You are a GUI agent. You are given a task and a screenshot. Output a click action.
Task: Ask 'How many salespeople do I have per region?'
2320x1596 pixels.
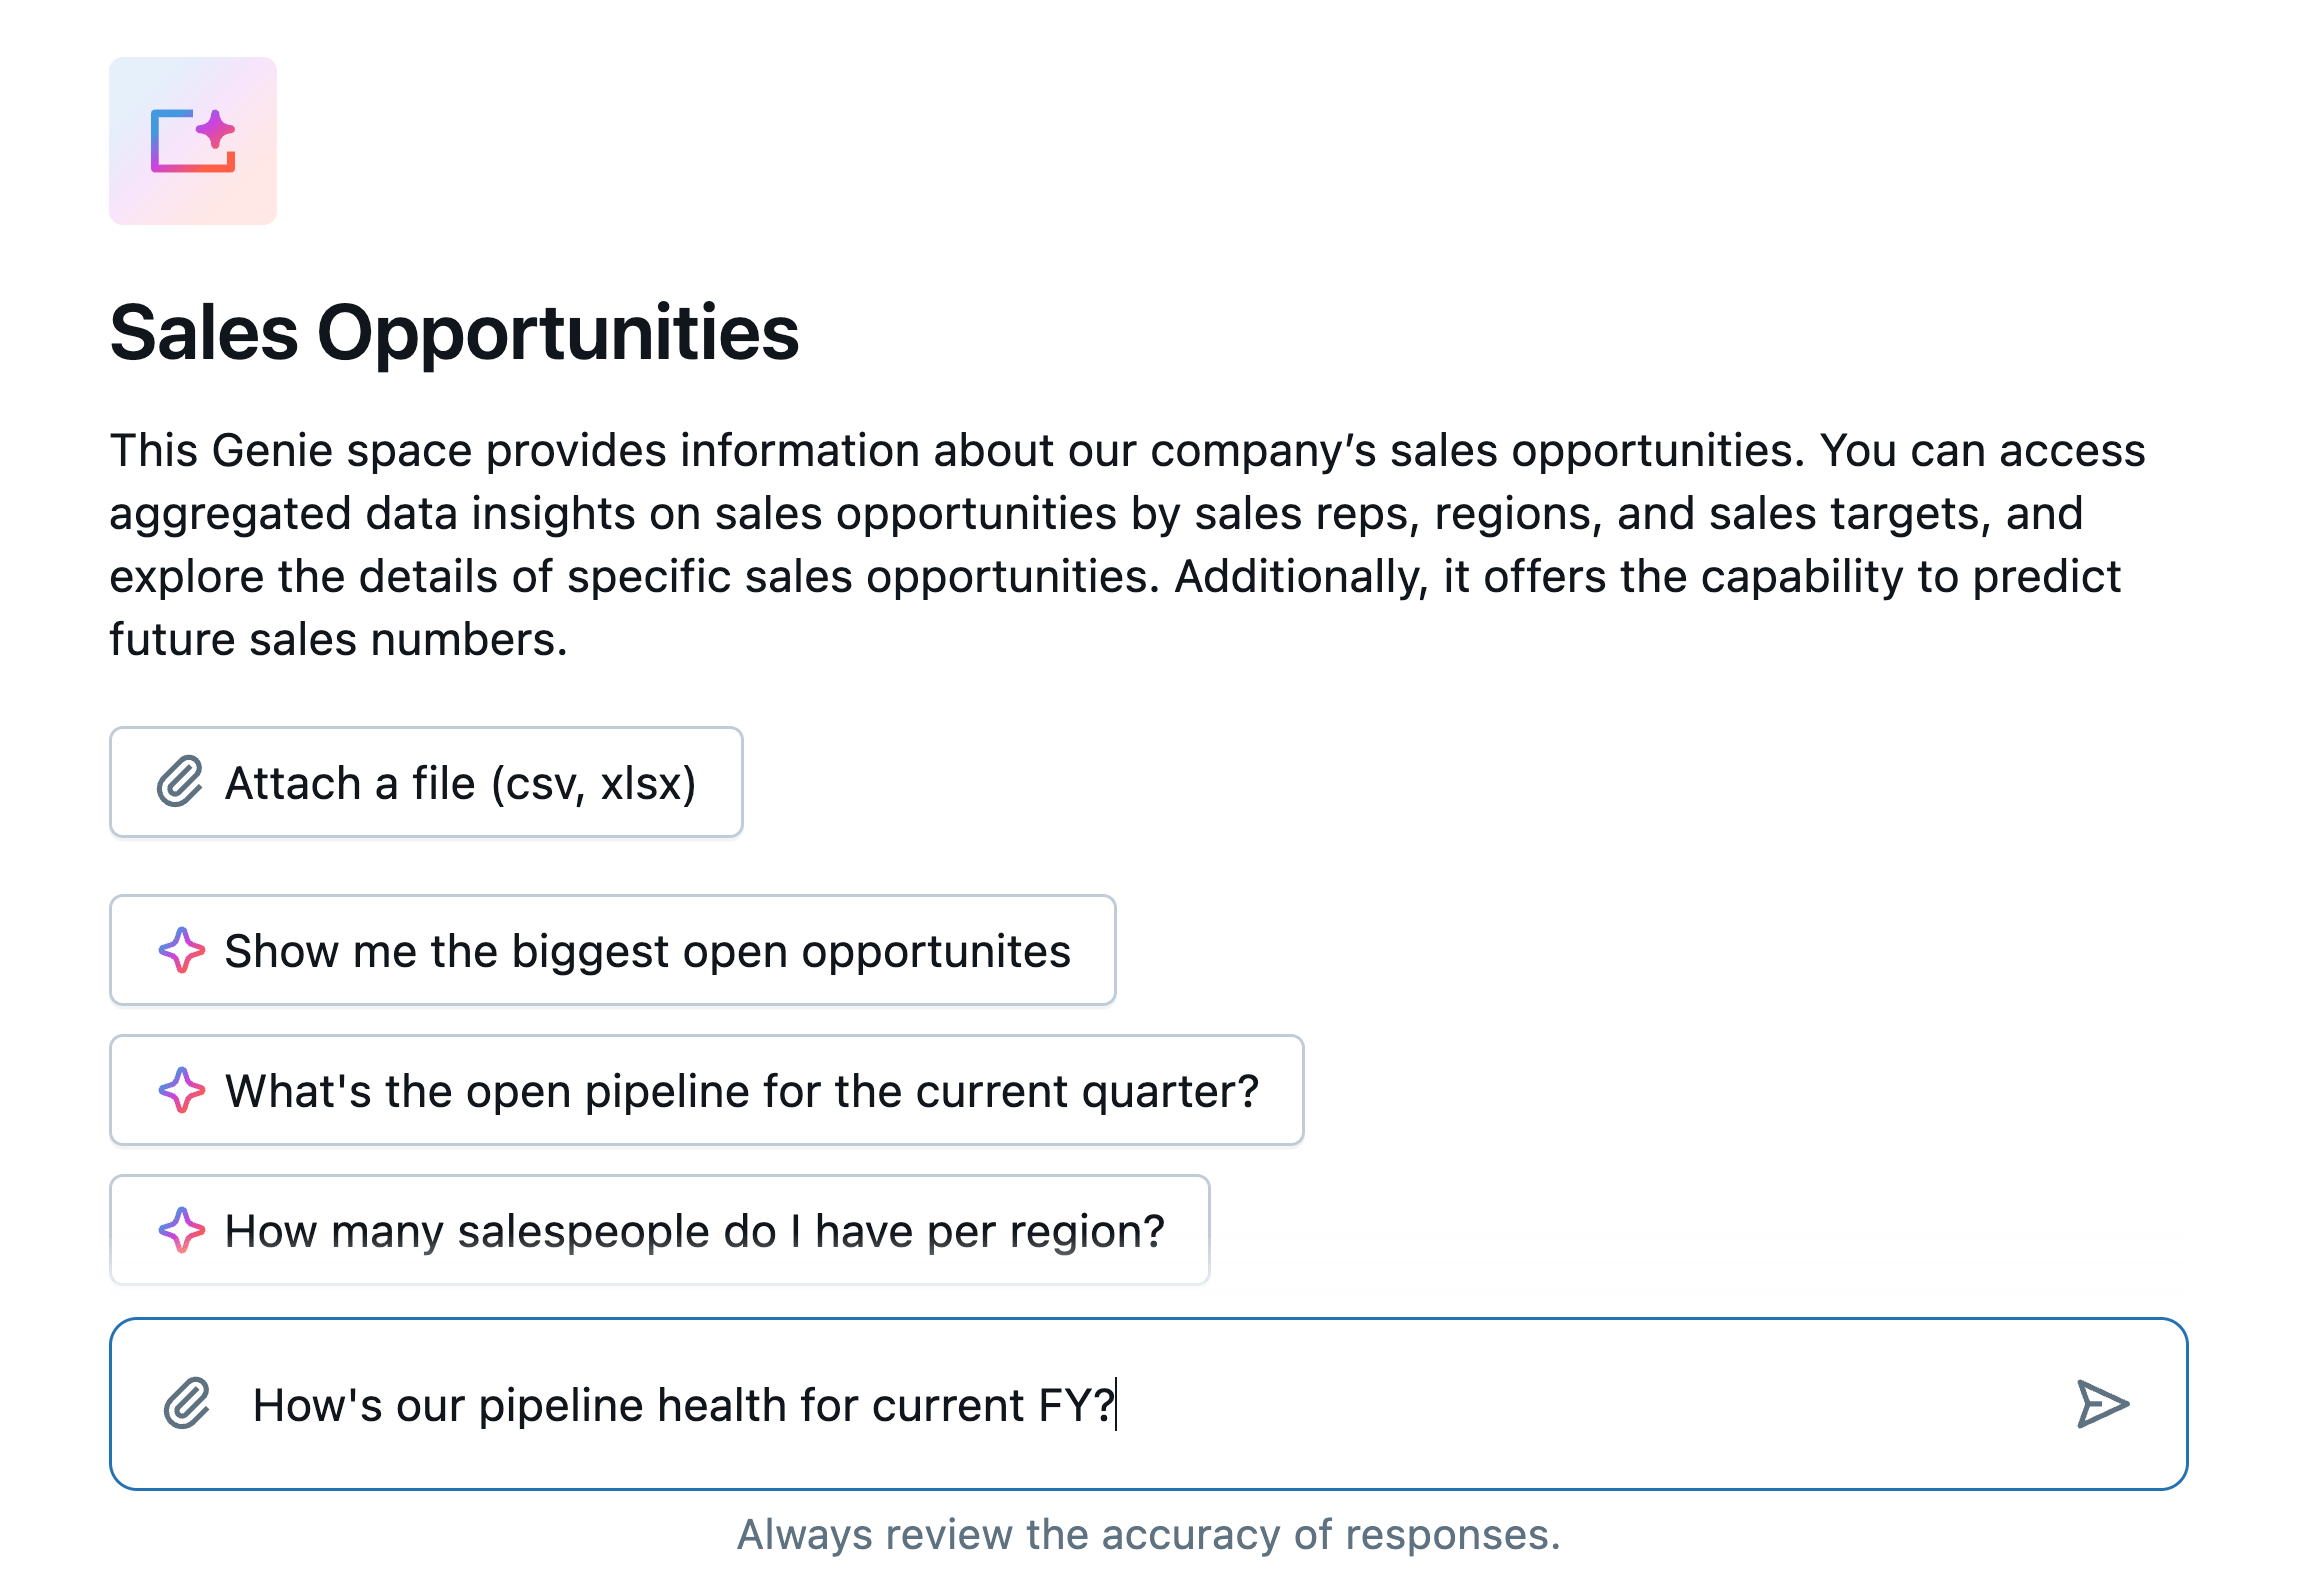click(x=694, y=1231)
